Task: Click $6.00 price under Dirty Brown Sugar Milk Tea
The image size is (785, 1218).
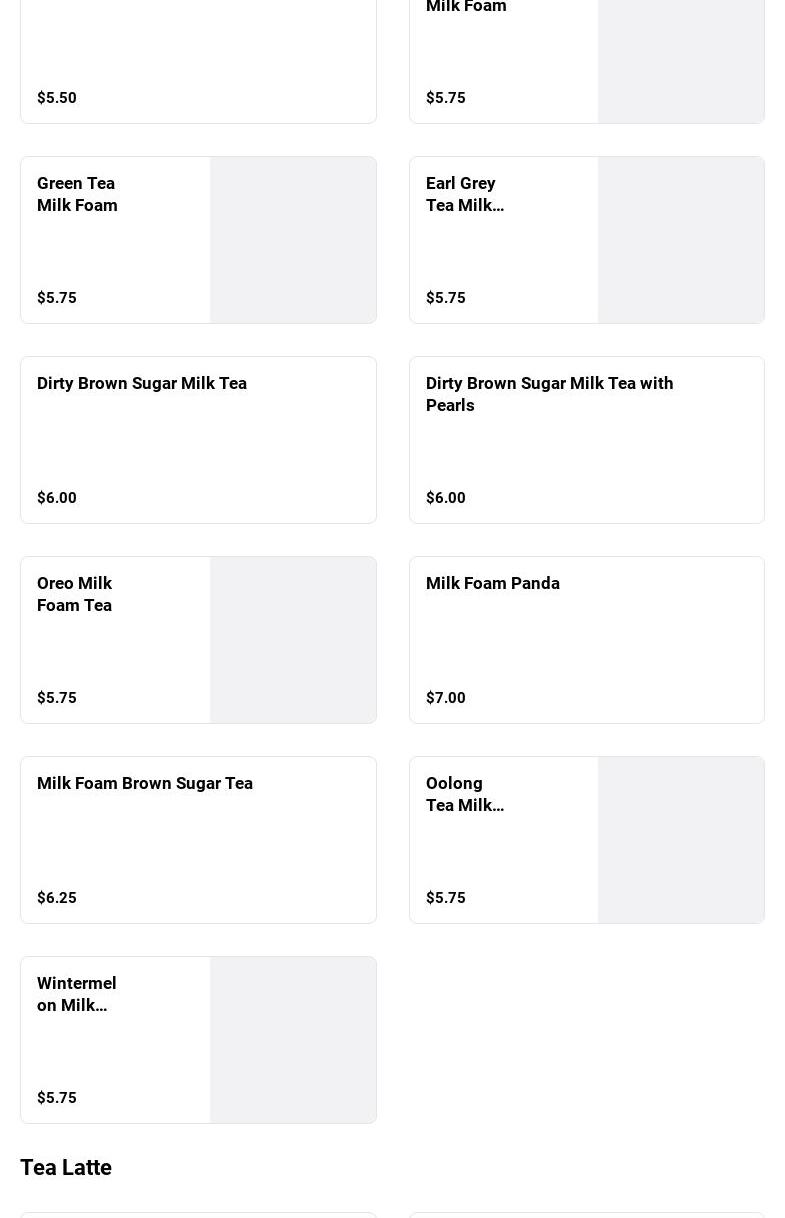Action: (x=57, y=498)
